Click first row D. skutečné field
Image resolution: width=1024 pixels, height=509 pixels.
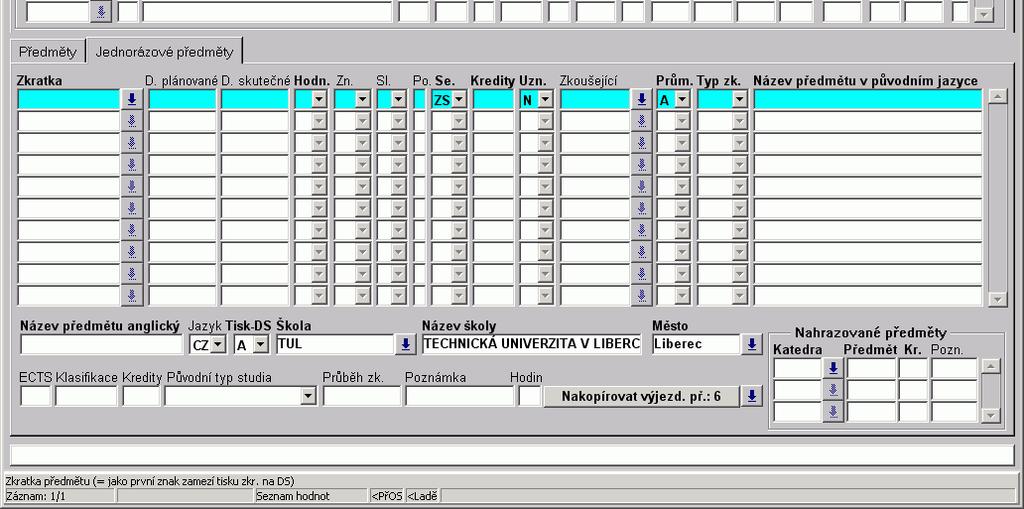255,99
